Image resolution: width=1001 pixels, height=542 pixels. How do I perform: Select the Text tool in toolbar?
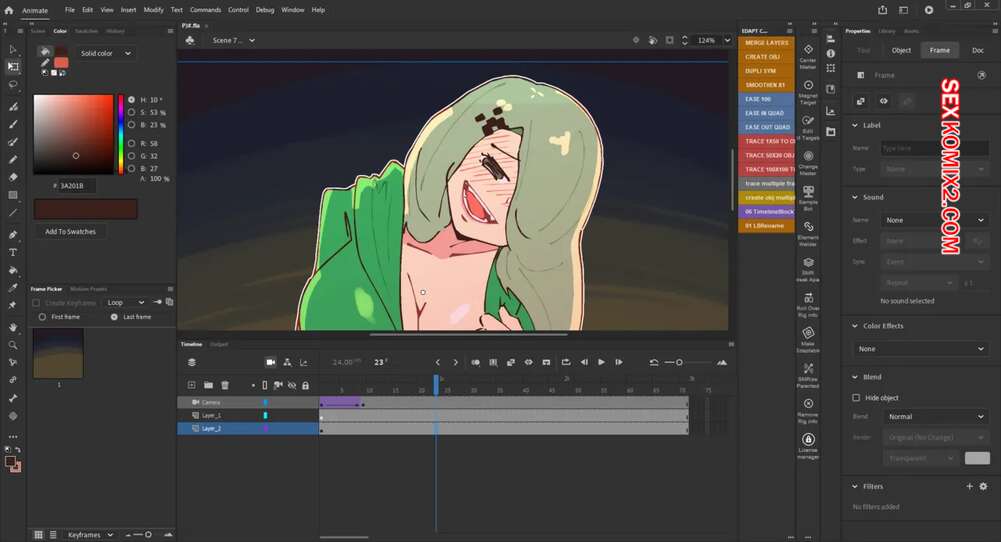tap(13, 253)
